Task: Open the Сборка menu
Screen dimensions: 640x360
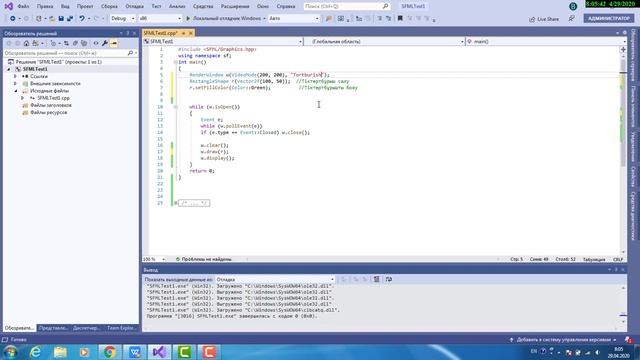Action: point(109,7)
